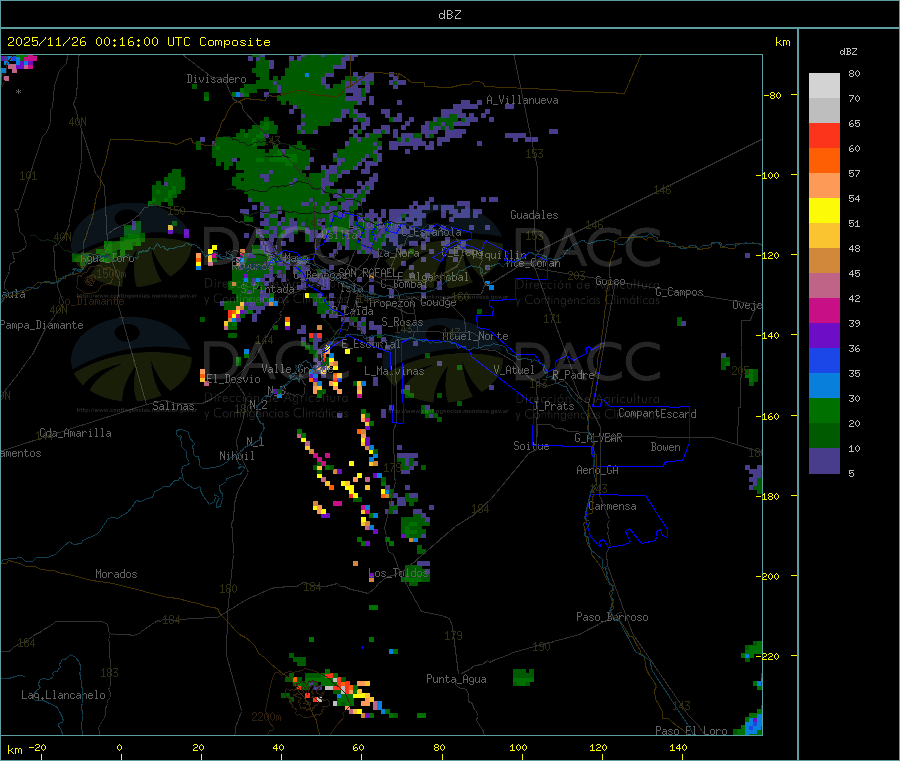Viewport: 900px width, 761px height.
Task: Click the 'Cda_Amarilla' map label
Action: pyautogui.click(x=75, y=433)
